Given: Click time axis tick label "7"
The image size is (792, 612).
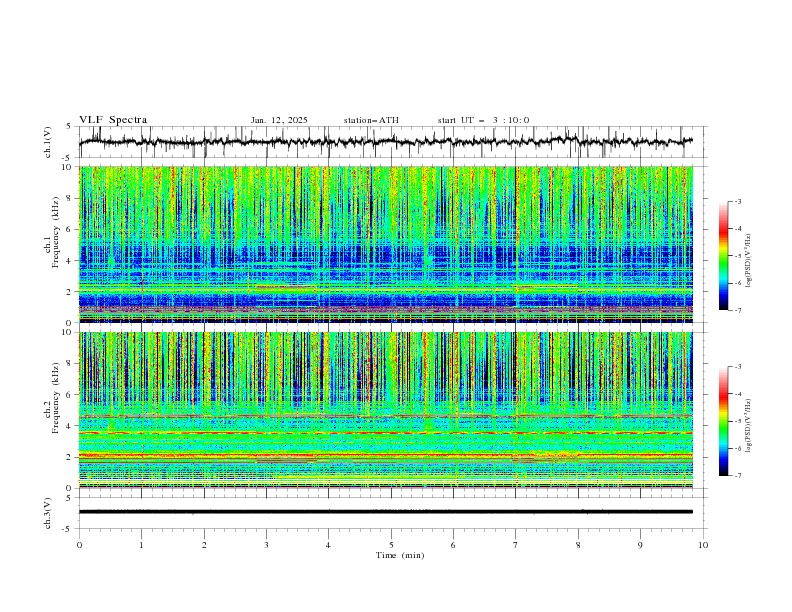Looking at the screenshot, I should point(516,546).
